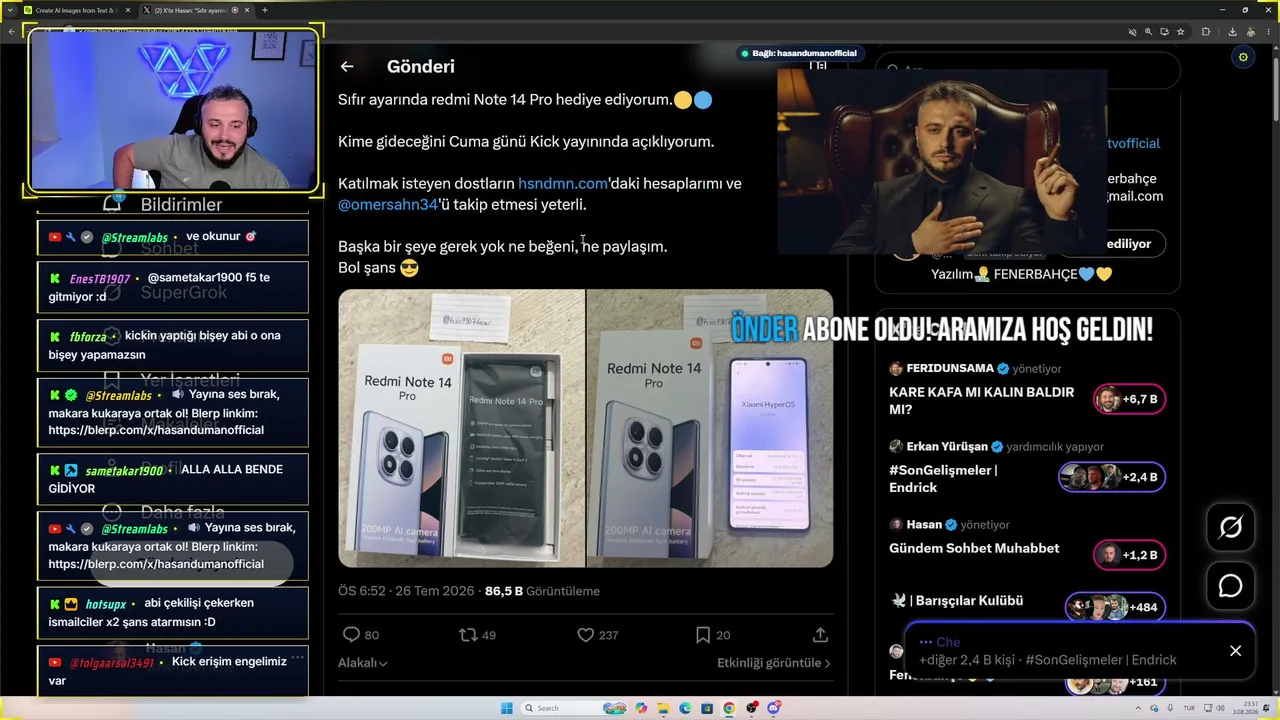The height and width of the screenshot is (720, 1280).
Task: Open the Bildirimler bell icon
Action: [x=112, y=203]
